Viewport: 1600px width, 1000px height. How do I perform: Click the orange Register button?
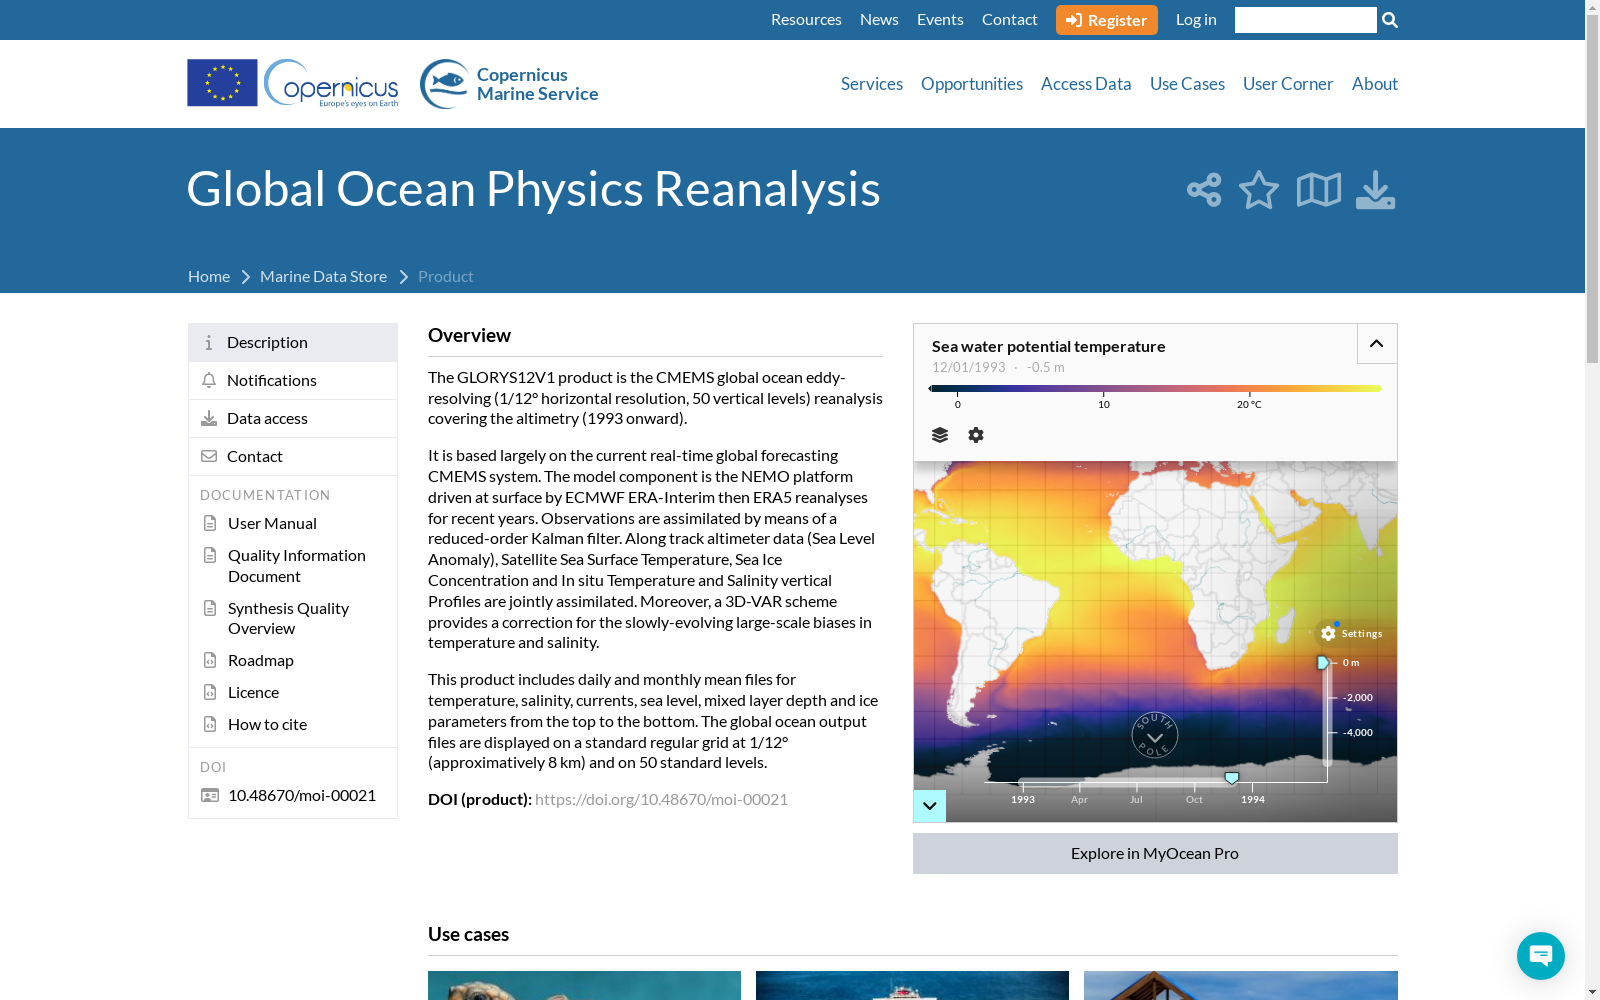(1107, 20)
